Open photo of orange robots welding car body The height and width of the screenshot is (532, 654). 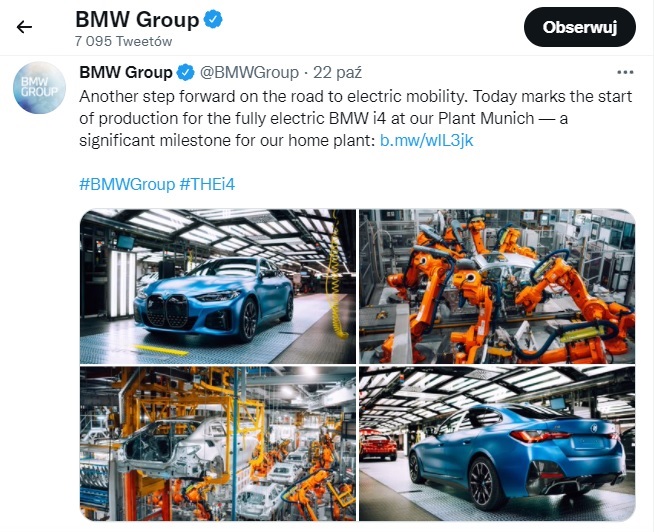[x=497, y=286]
